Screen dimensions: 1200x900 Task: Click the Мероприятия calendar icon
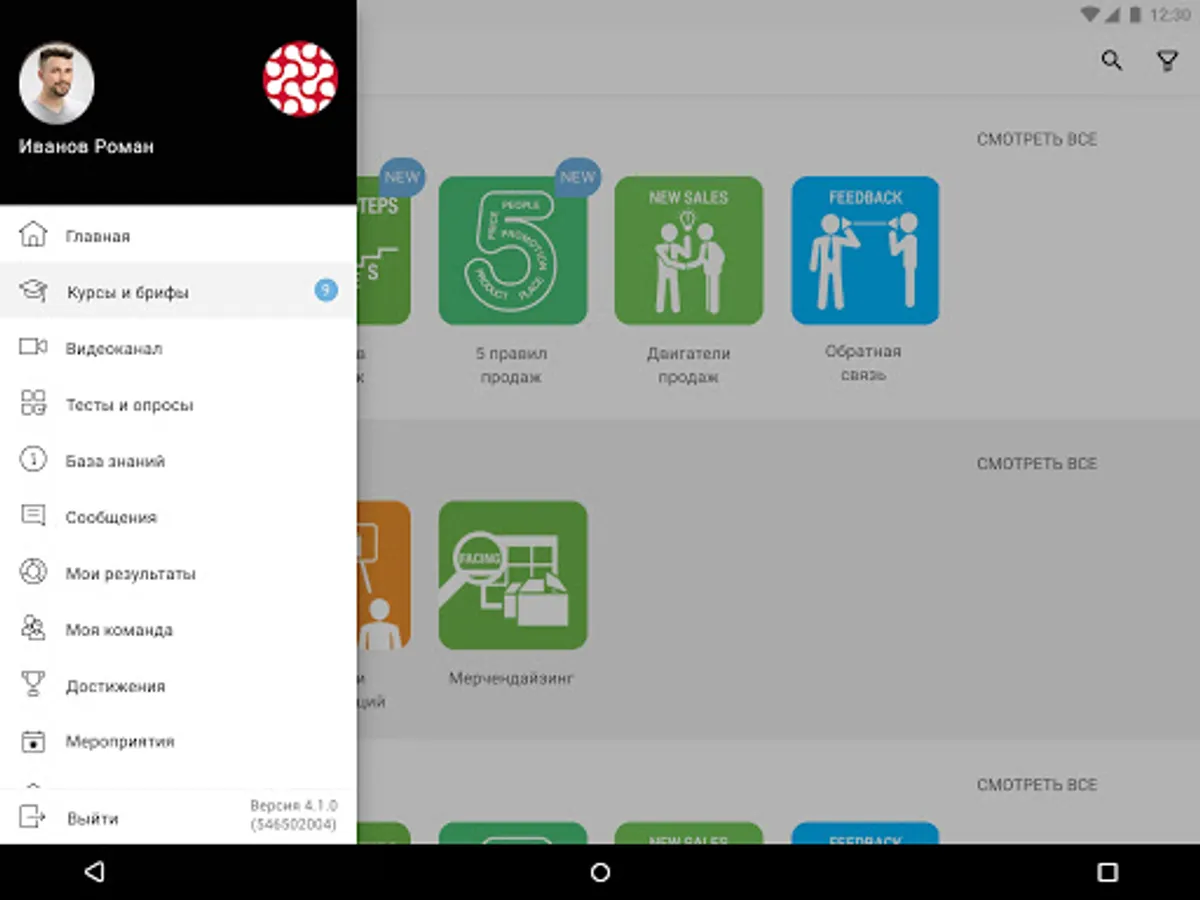[x=33, y=742]
